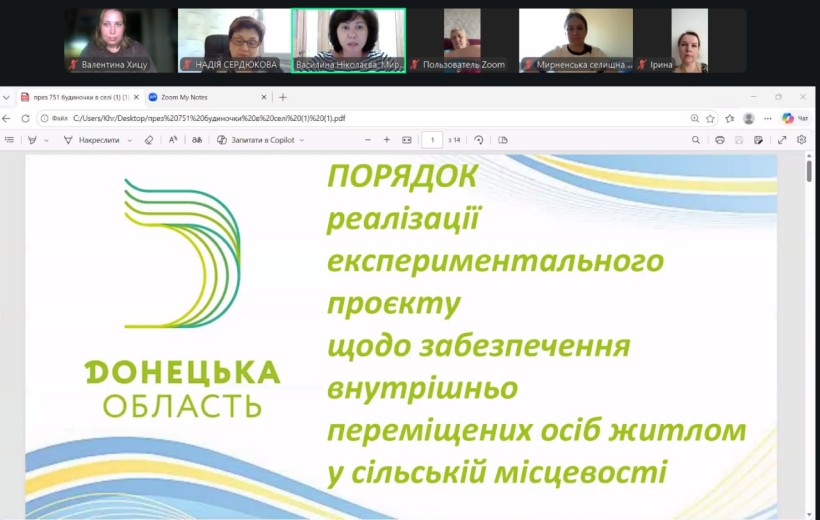820x520 pixels.
Task: Click the ПОРЯДОК heading on the slide
Action: pyautogui.click(x=402, y=176)
